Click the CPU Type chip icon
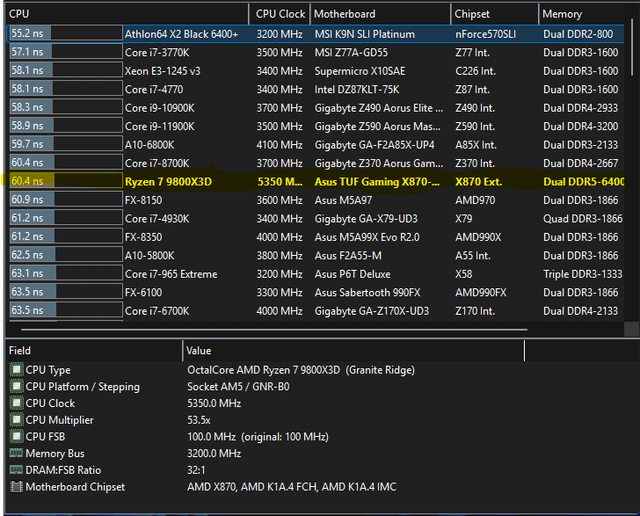The height and width of the screenshot is (516, 640). click(x=16, y=370)
